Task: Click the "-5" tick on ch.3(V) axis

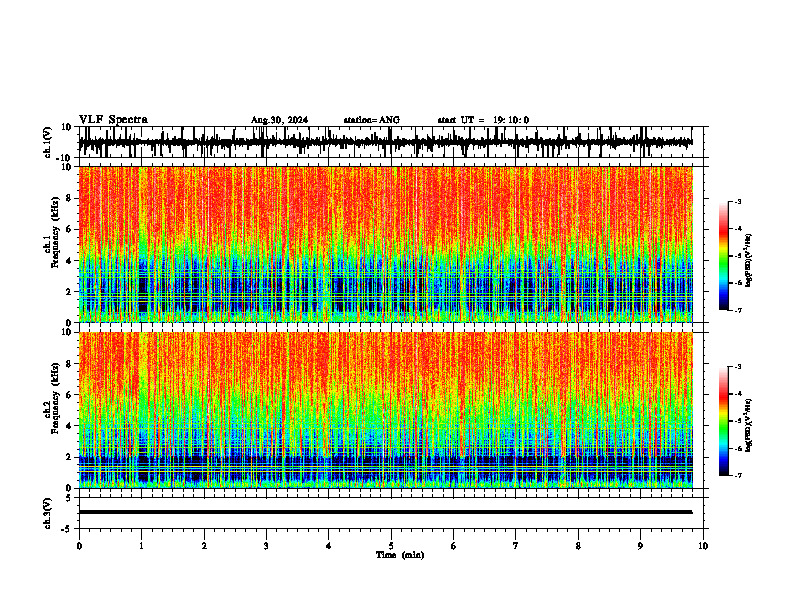Action: pyautogui.click(x=67, y=529)
